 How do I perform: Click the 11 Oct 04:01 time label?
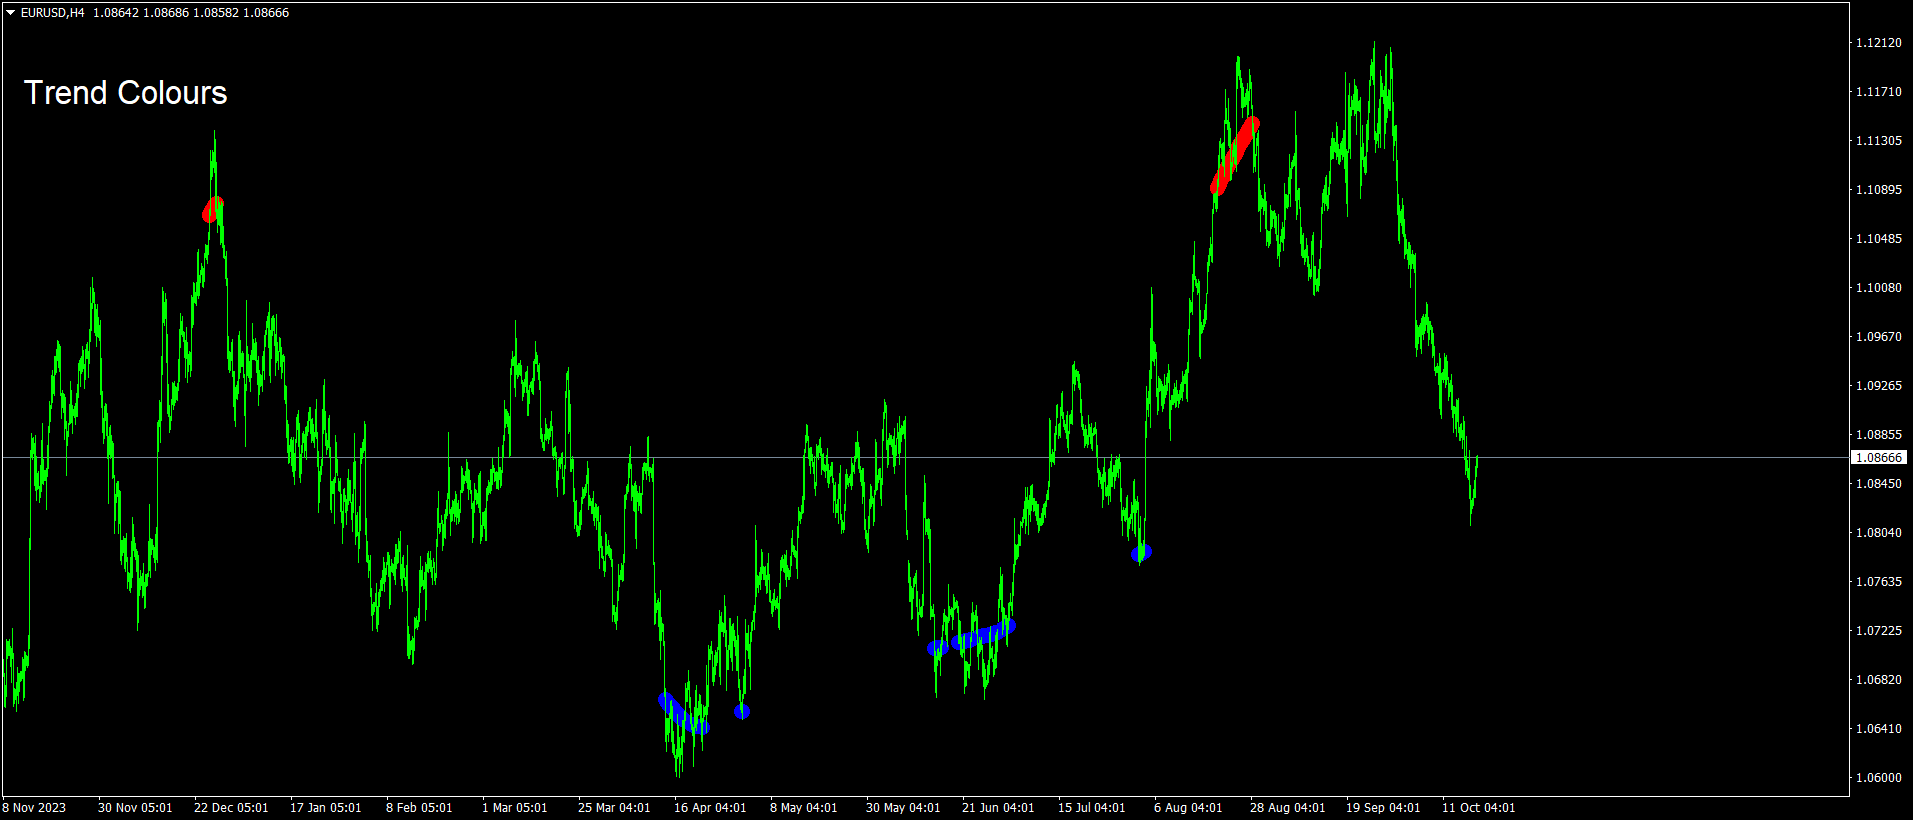1478,808
